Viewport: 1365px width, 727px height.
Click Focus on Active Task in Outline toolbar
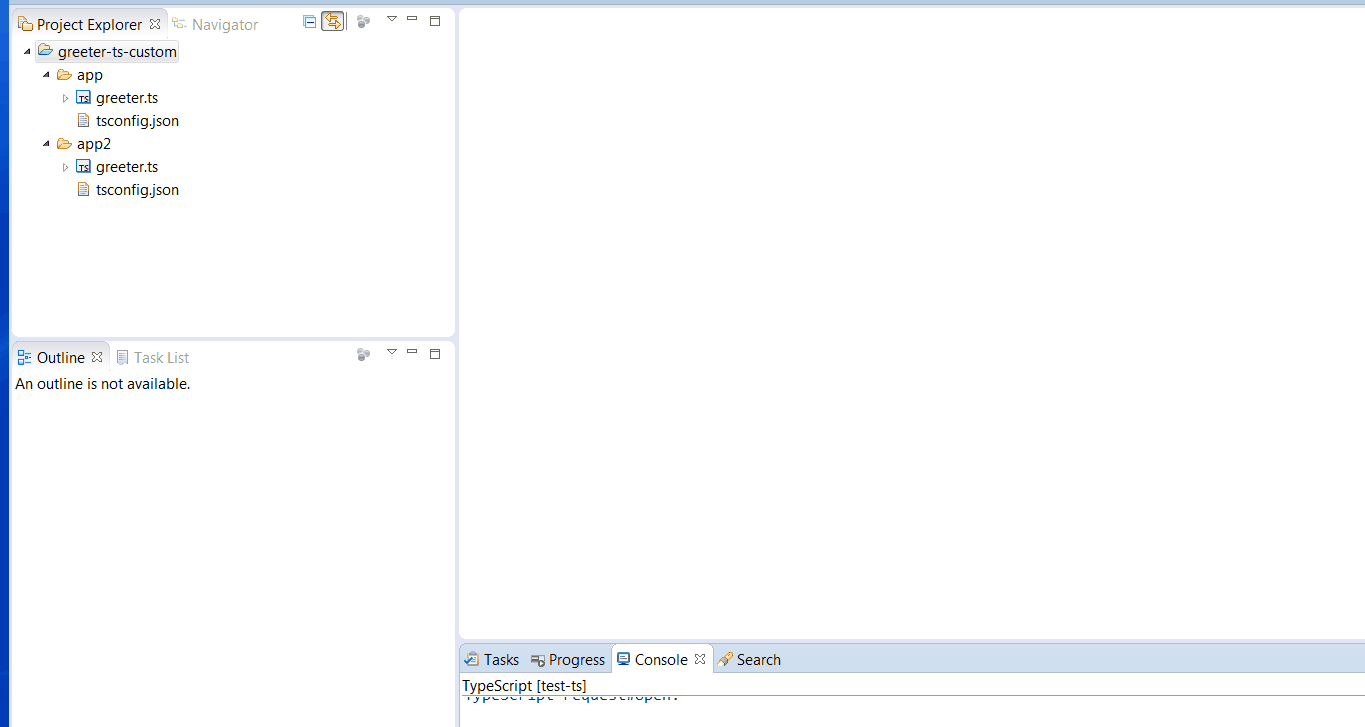pos(363,354)
